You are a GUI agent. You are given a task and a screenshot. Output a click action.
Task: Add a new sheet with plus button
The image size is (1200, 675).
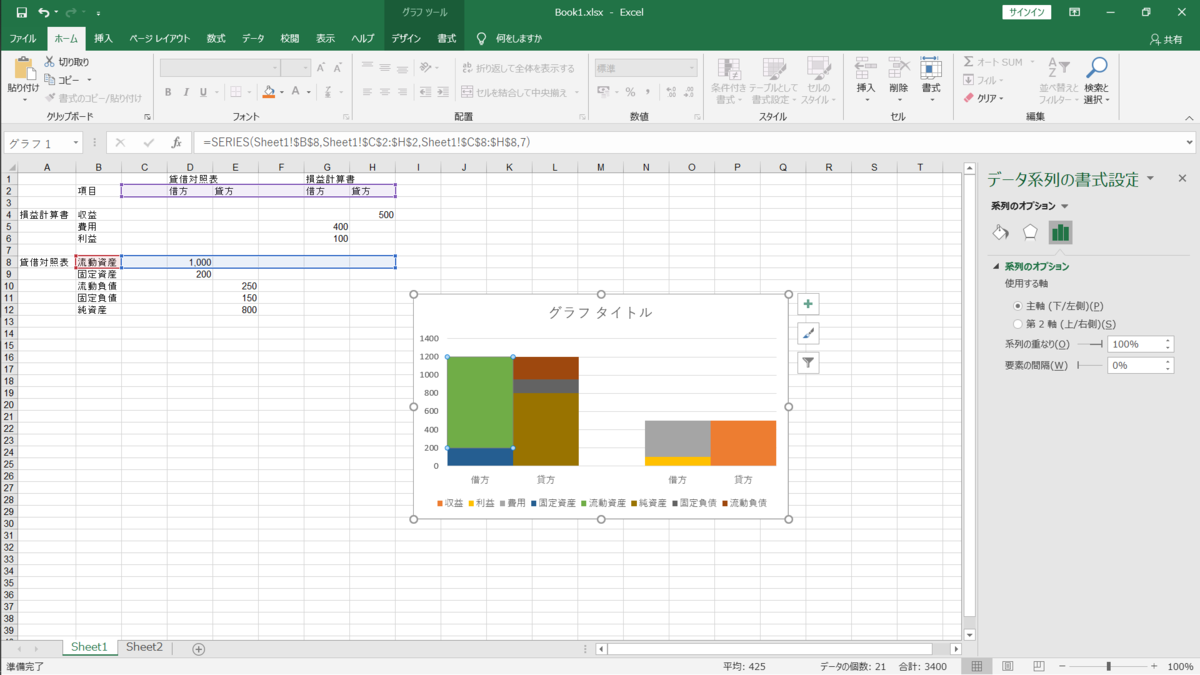tap(198, 649)
